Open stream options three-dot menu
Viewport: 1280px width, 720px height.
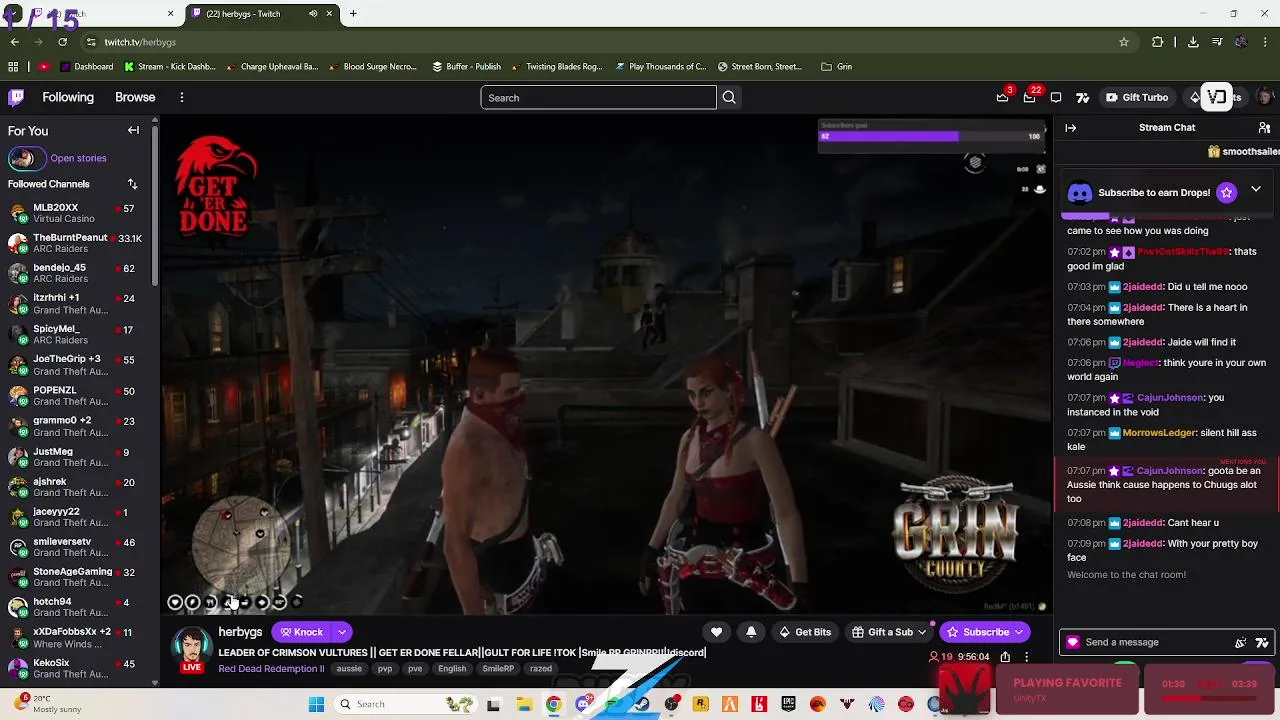tap(1026, 657)
